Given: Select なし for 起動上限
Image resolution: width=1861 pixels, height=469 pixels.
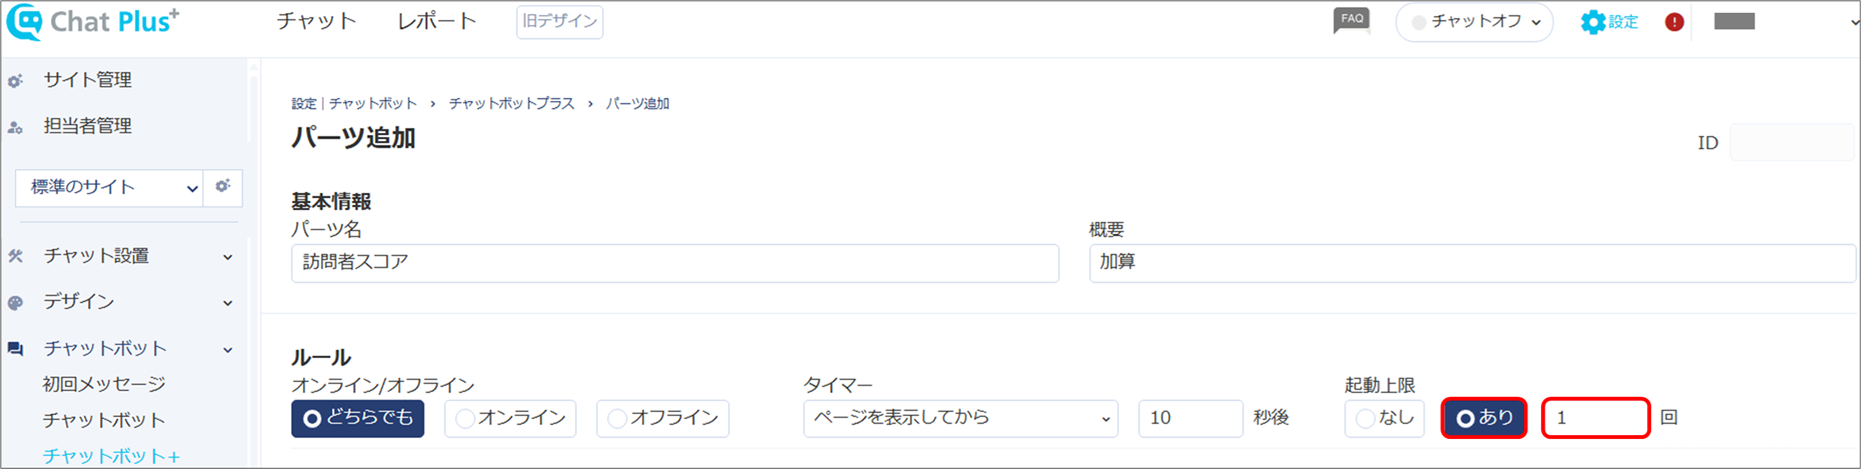Looking at the screenshot, I should (x=1385, y=418).
